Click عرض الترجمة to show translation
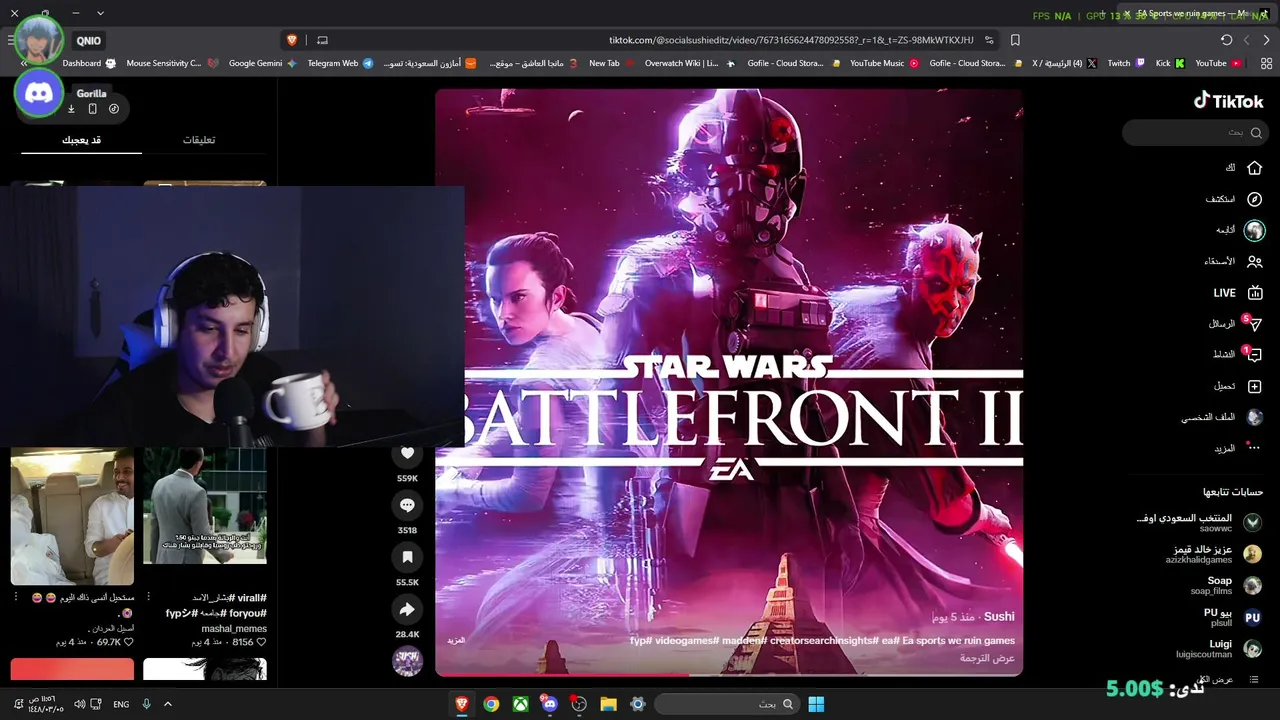The width and height of the screenshot is (1280, 720). (987, 658)
